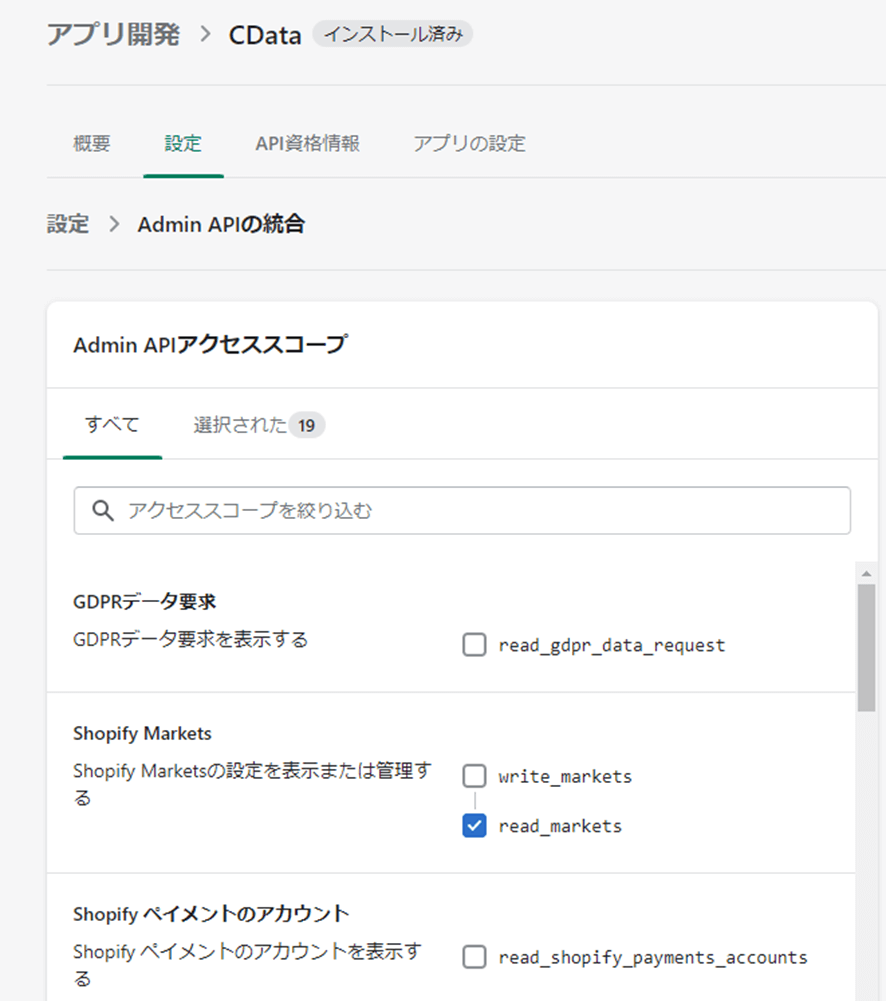Click the Shopify ペイメントのアカウントを表示する description
Image resolution: width=886 pixels, height=1001 pixels.
(x=248, y=964)
